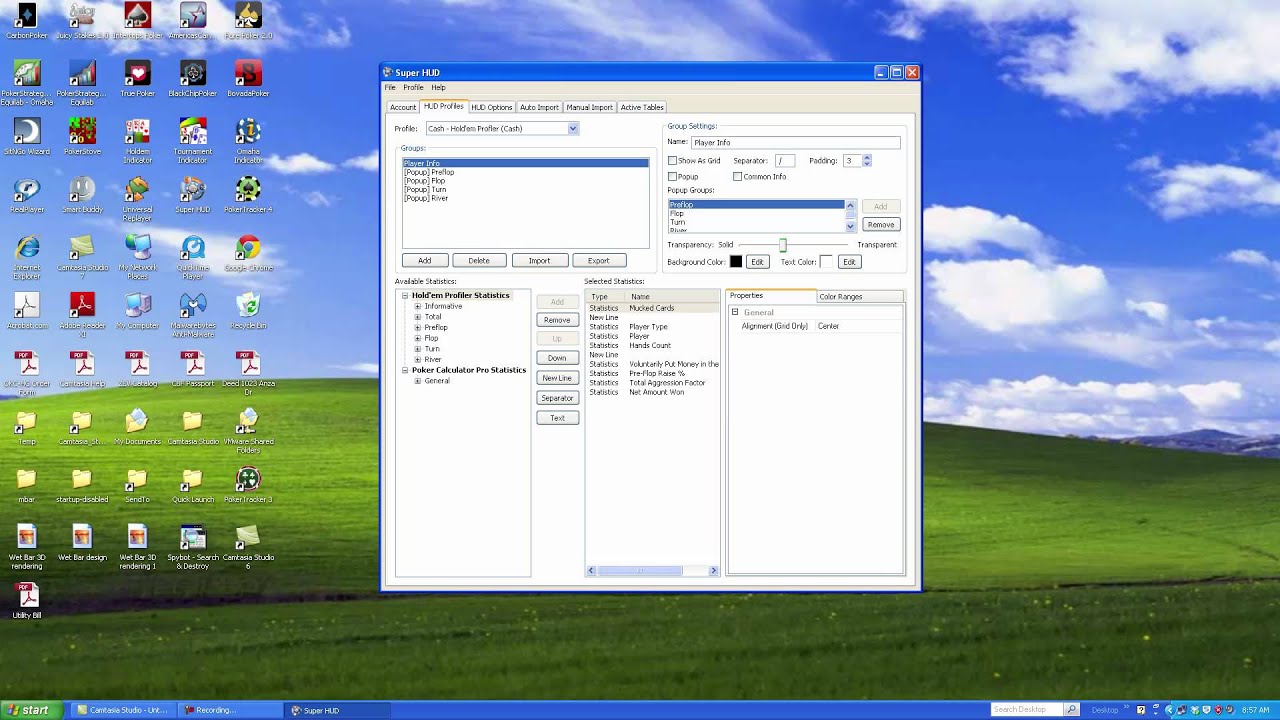Open the File menu
1280x720 pixels.
pos(390,87)
